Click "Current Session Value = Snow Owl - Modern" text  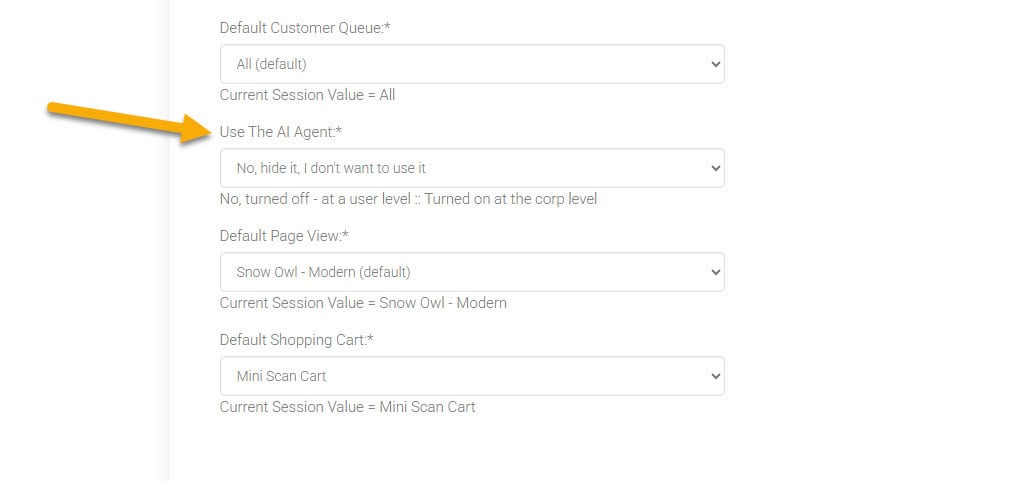(363, 303)
